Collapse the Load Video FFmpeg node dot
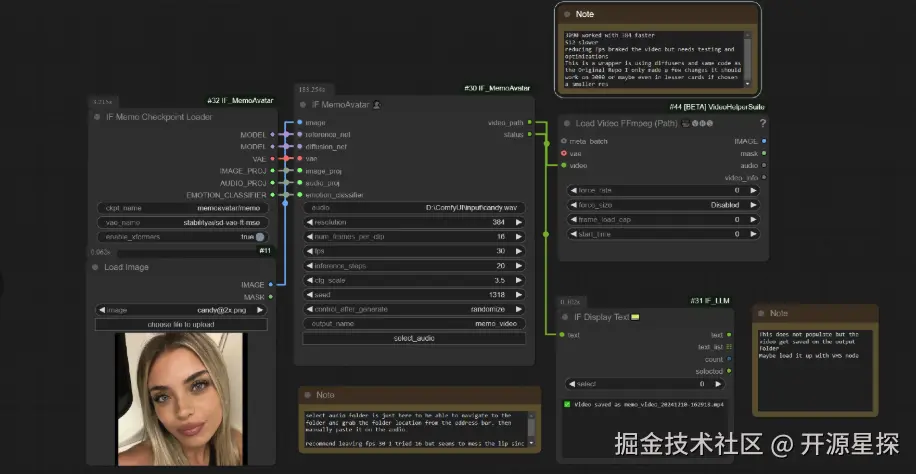Screen dimensions: 916x474 tap(567, 123)
